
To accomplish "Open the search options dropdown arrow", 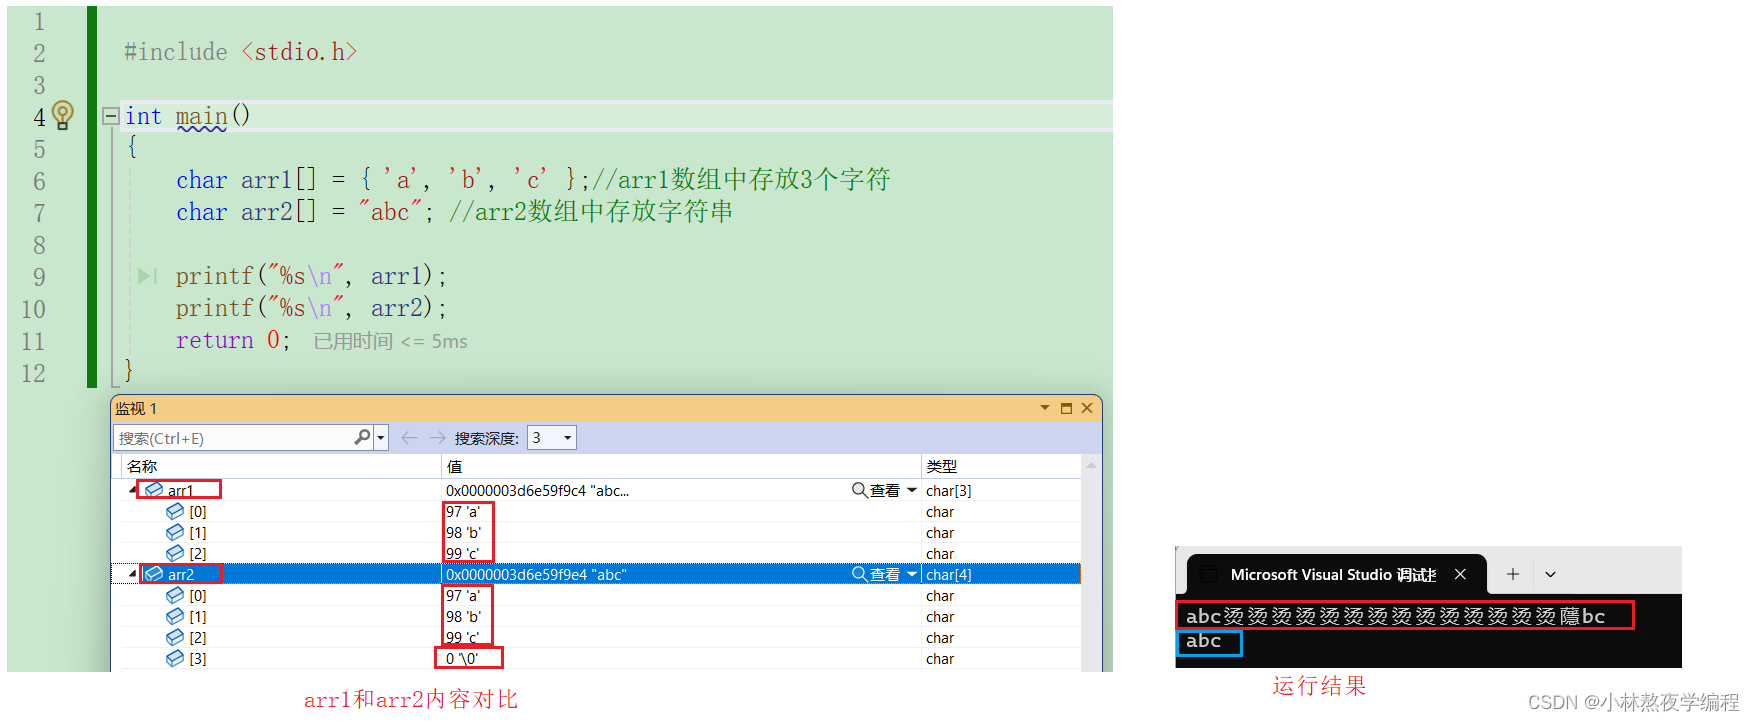I will click(381, 438).
